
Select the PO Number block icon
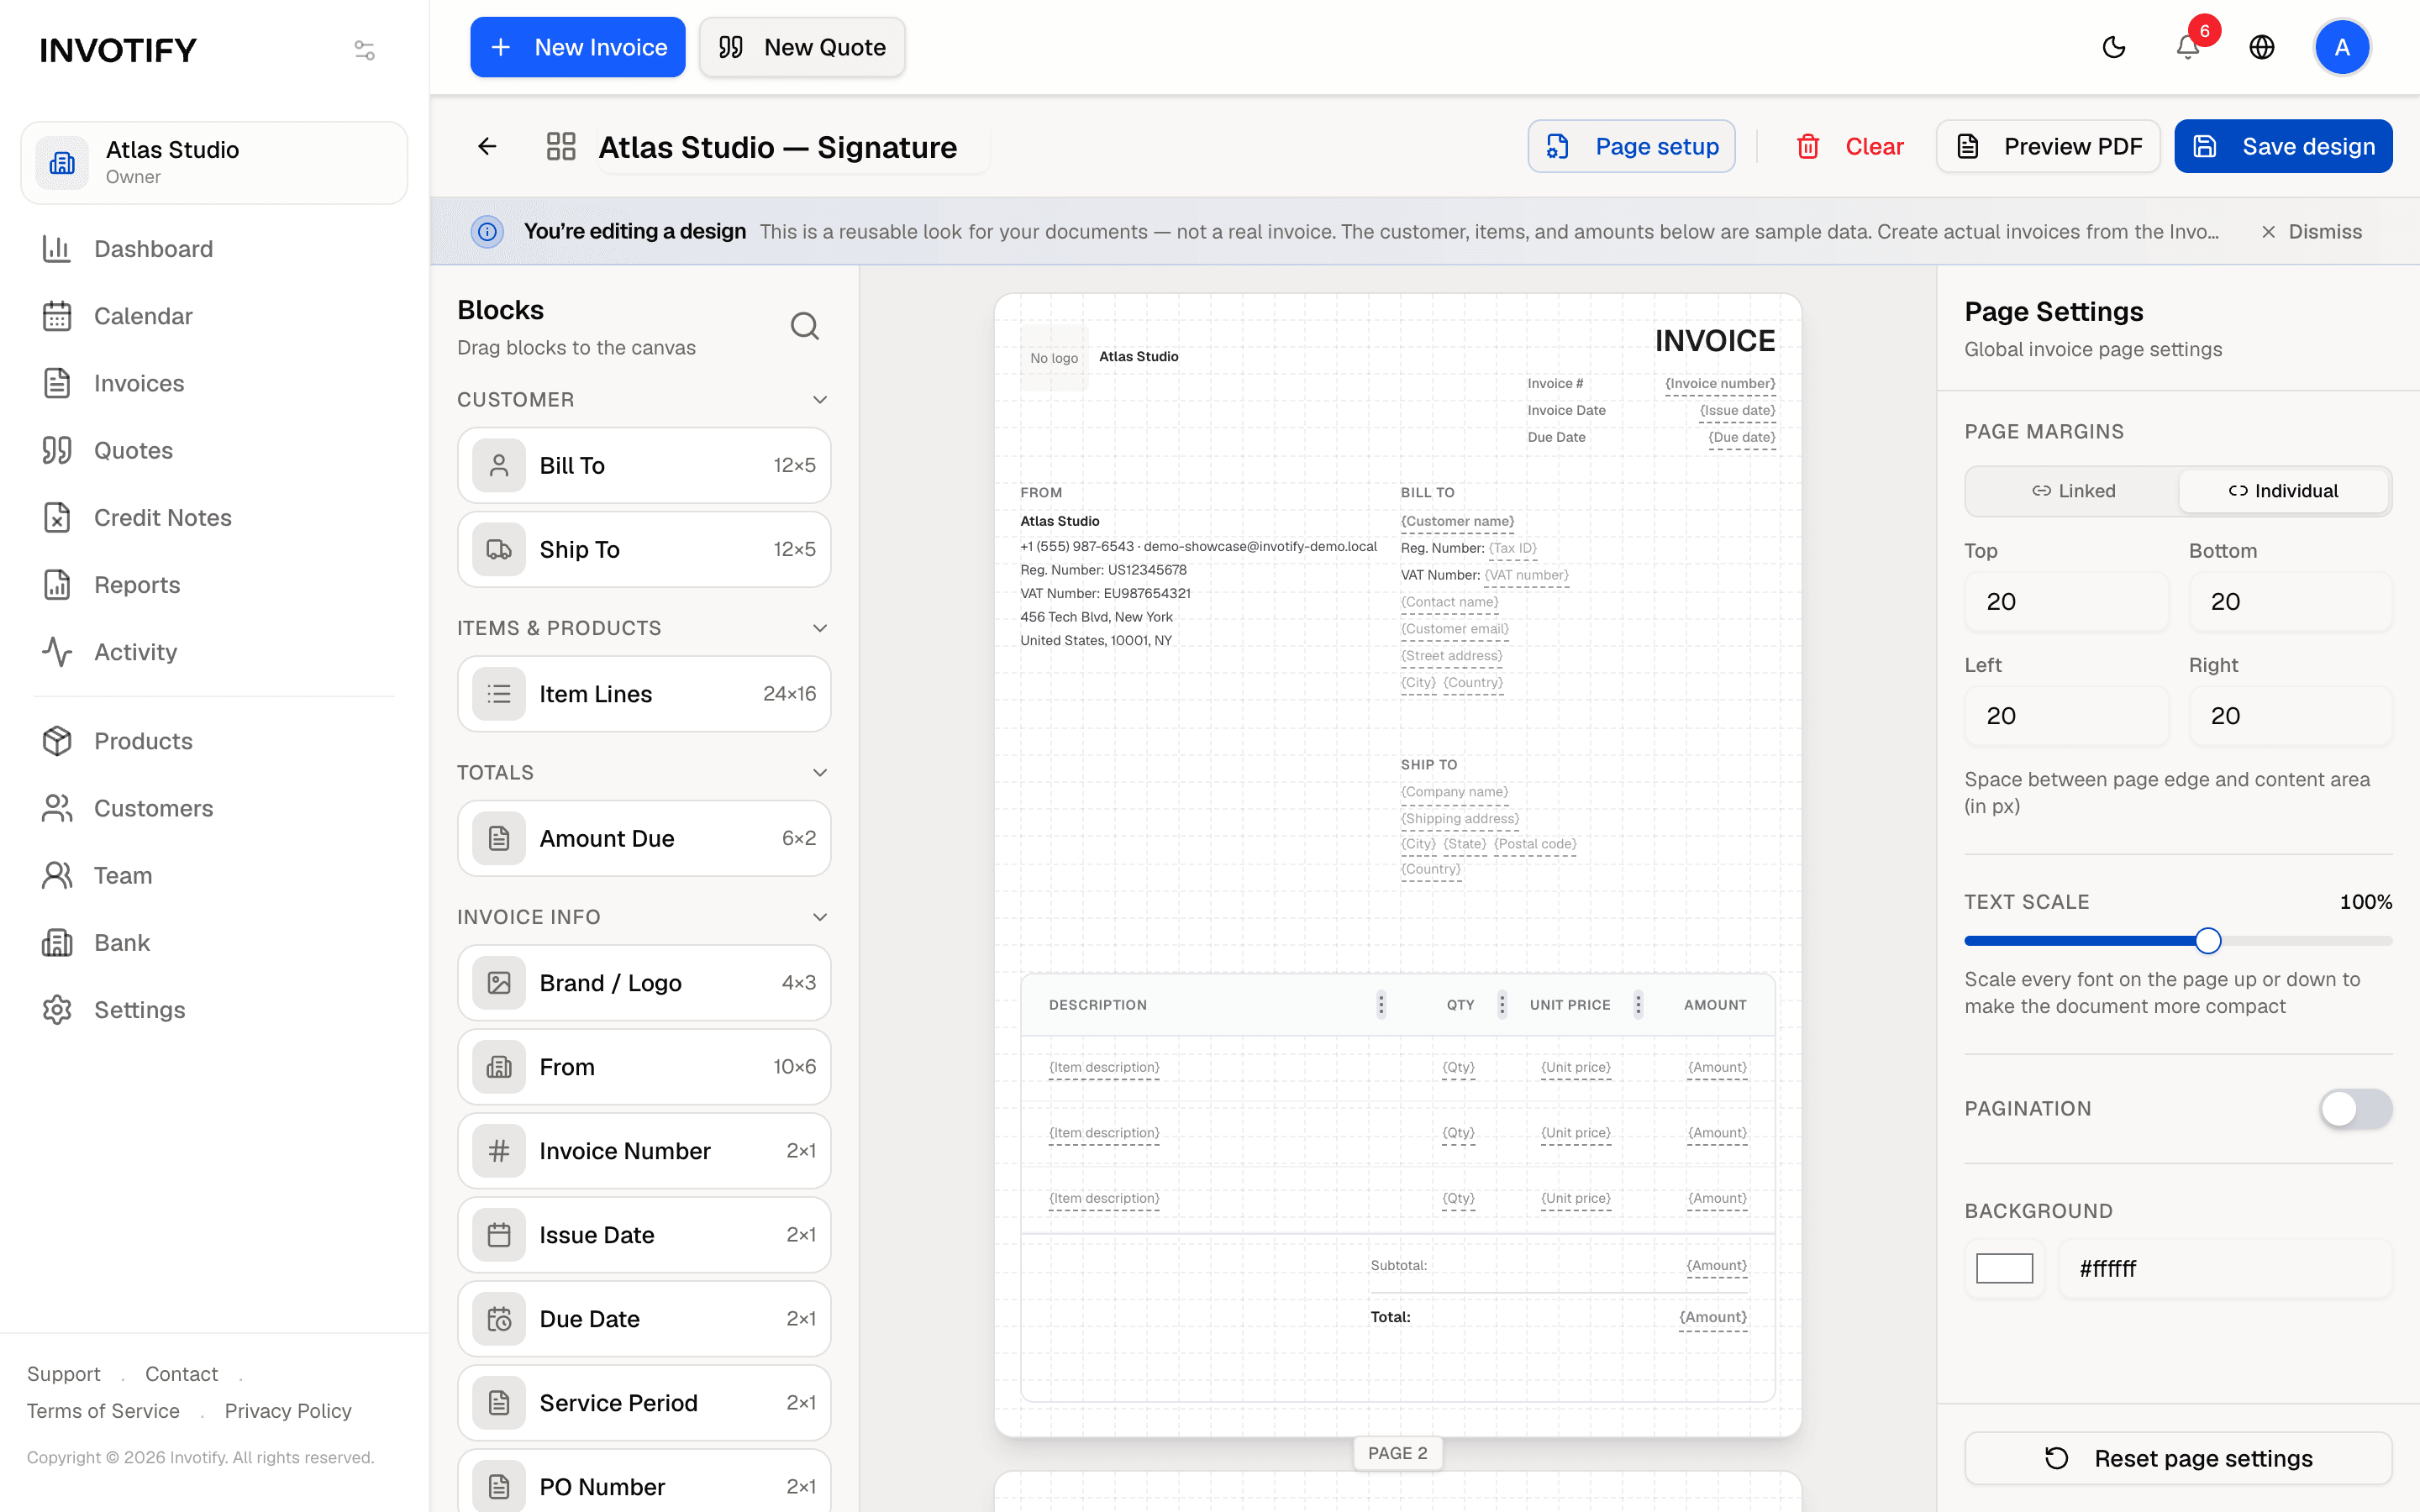[x=499, y=1486]
